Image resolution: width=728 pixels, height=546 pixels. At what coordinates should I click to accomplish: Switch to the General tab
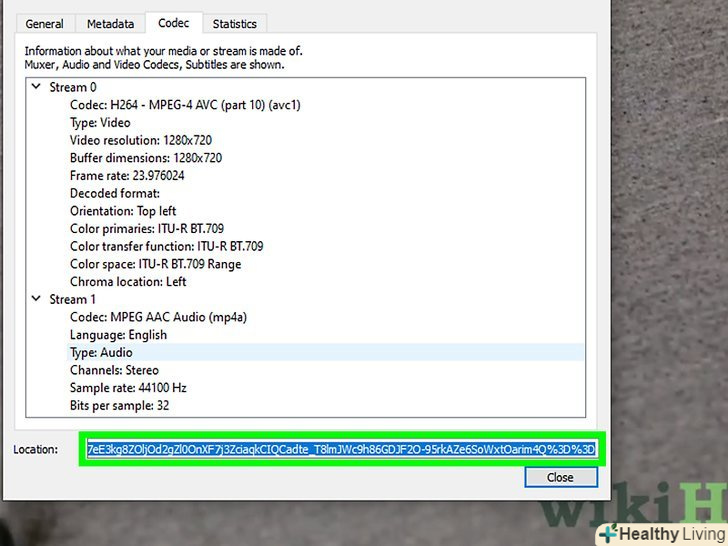(x=45, y=24)
